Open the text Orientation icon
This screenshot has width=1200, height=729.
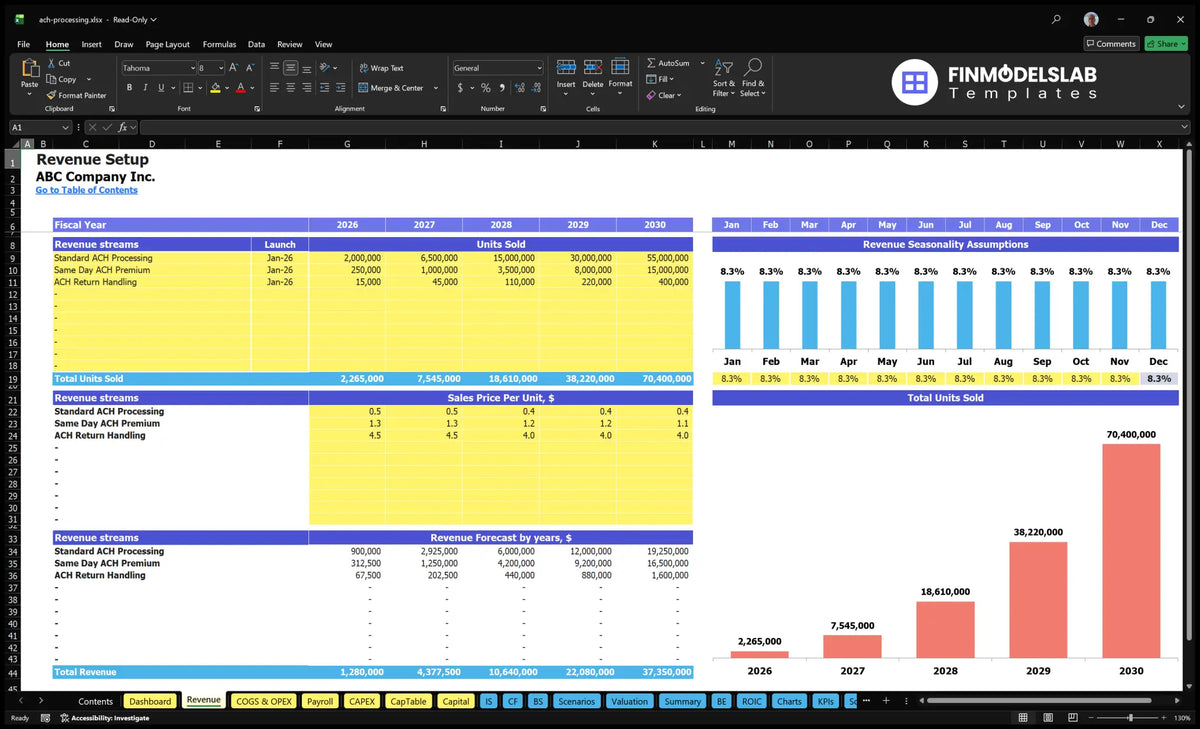[325, 68]
